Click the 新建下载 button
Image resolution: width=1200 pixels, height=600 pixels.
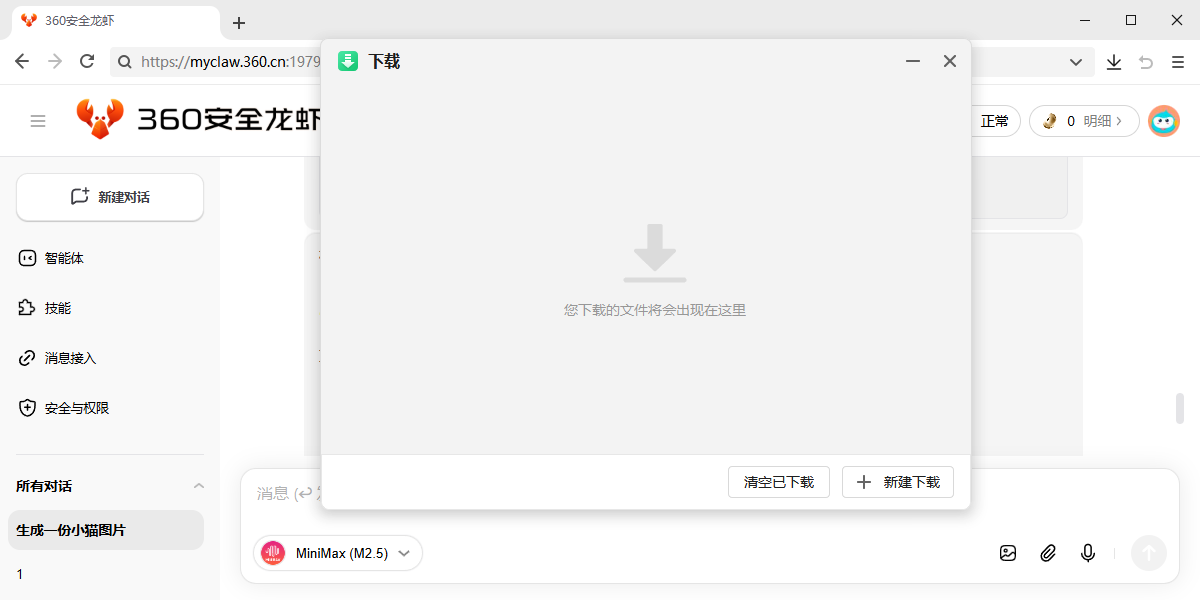898,482
